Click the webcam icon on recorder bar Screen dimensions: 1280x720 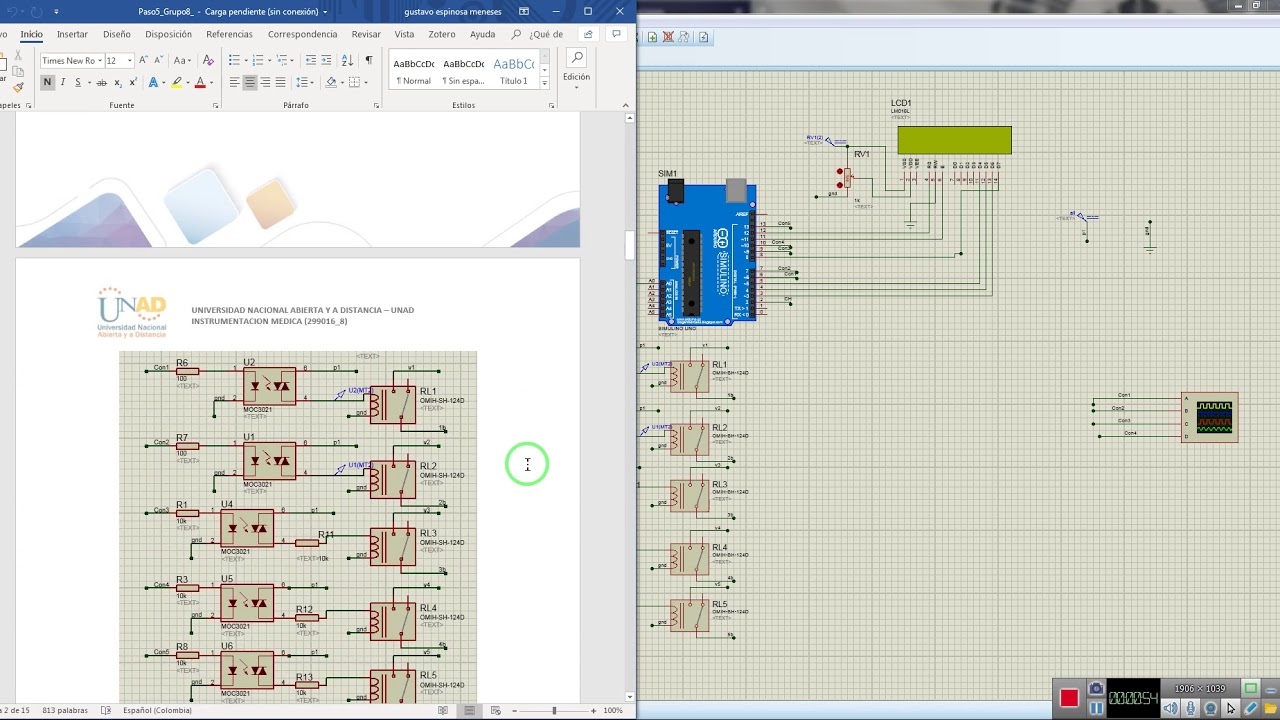click(x=1211, y=708)
